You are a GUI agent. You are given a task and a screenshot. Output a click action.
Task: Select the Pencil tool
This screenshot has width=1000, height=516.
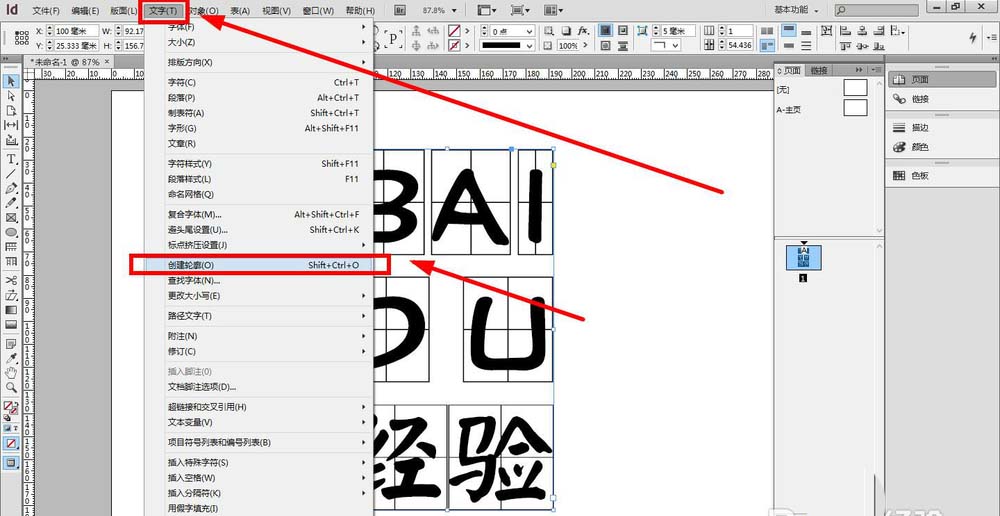coord(11,203)
